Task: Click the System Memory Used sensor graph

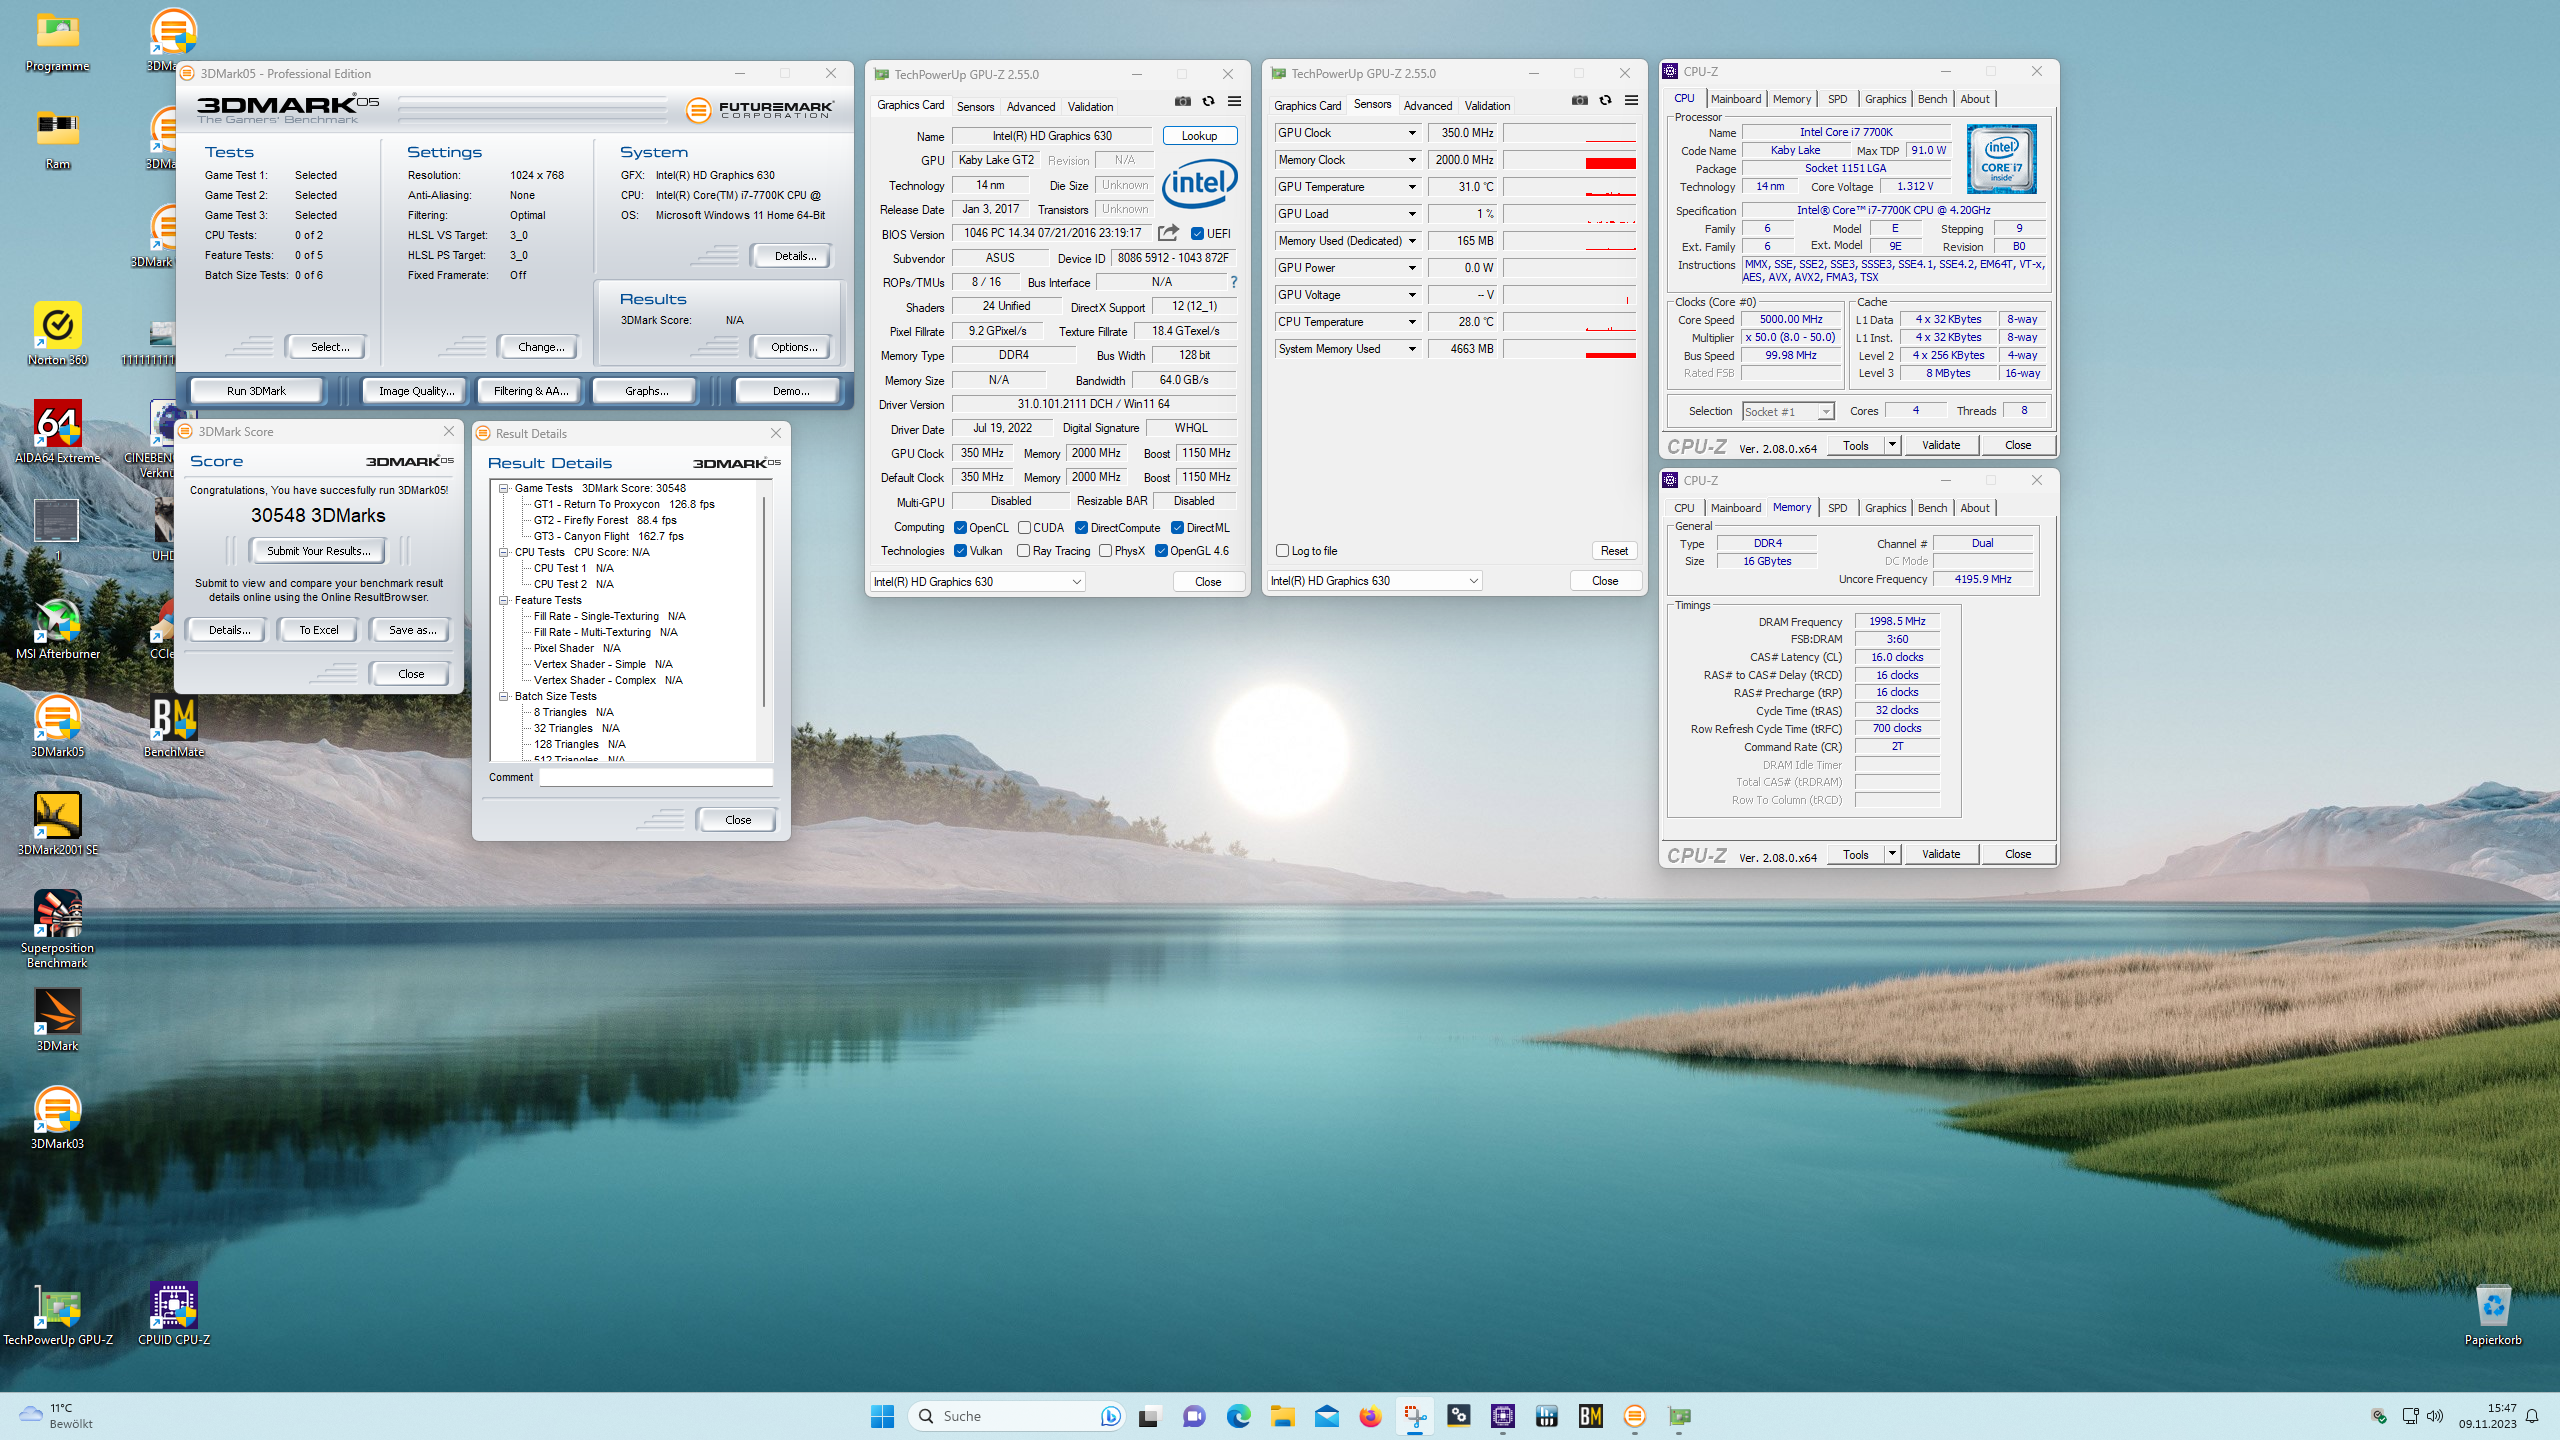Action: [1569, 349]
